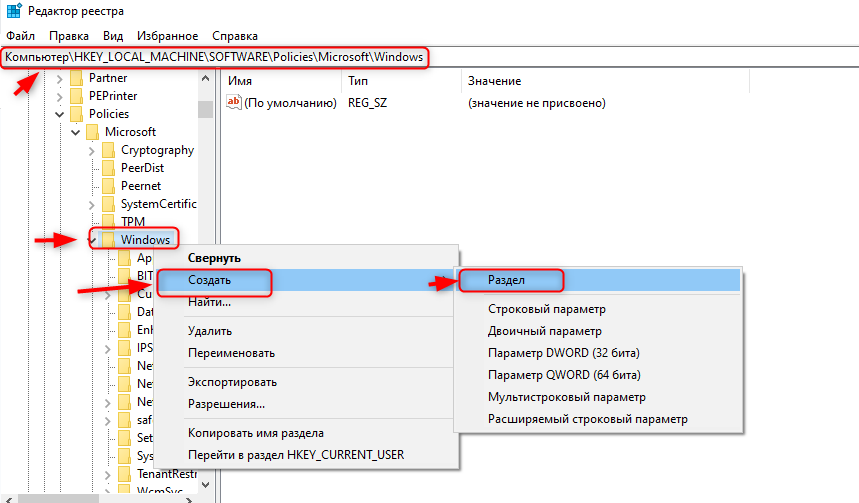This screenshot has width=859, height=503.
Task: Click the 'ab' string value icon
Action: click(x=234, y=102)
